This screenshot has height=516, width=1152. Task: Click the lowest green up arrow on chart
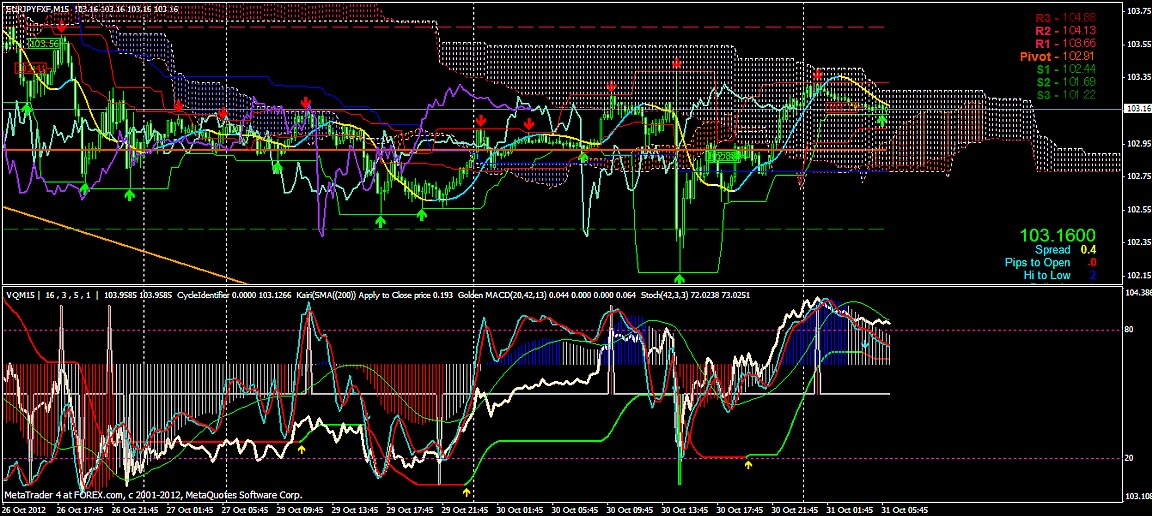[x=680, y=277]
